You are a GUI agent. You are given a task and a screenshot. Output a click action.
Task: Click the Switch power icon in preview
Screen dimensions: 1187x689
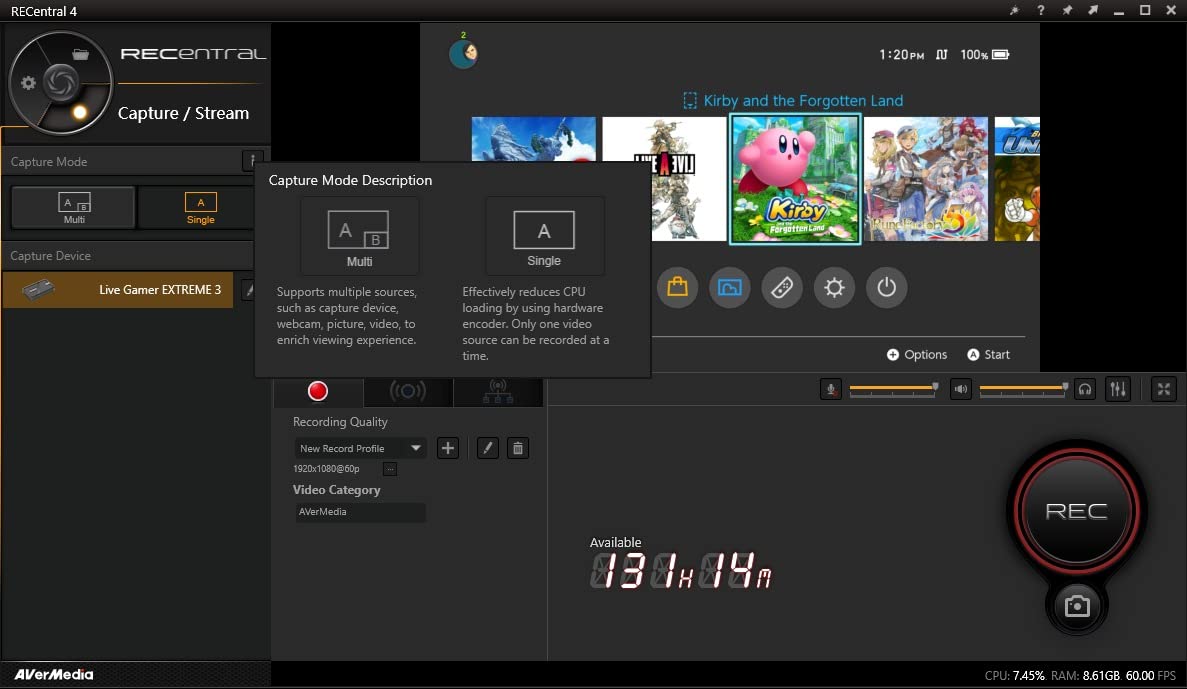click(886, 288)
